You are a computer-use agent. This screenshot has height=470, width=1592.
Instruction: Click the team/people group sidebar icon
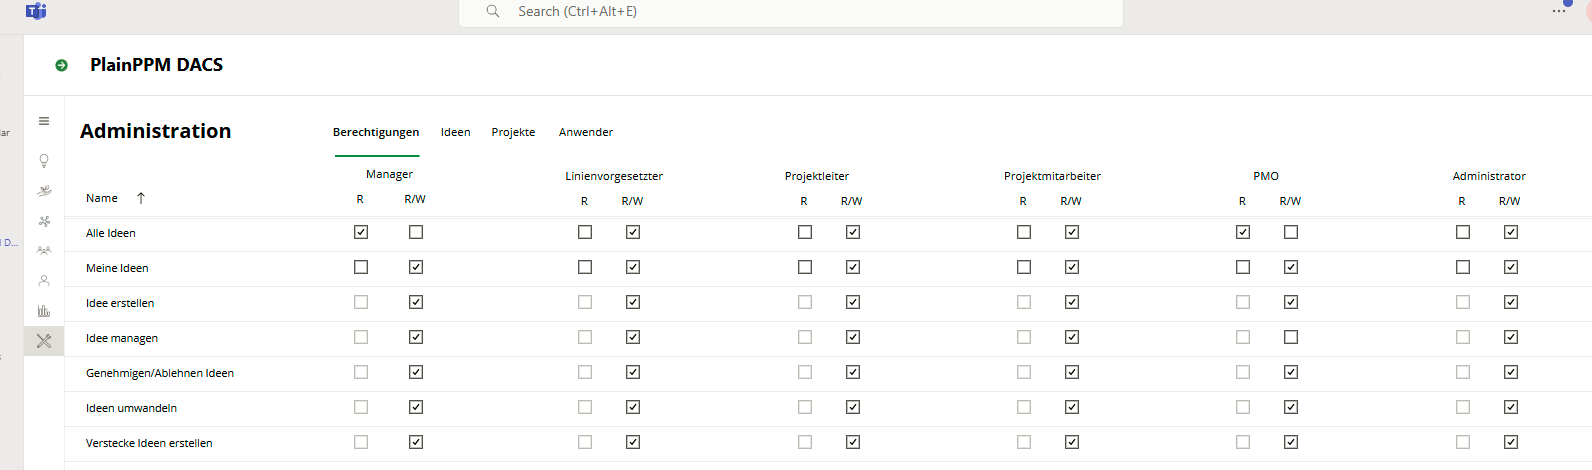click(44, 251)
